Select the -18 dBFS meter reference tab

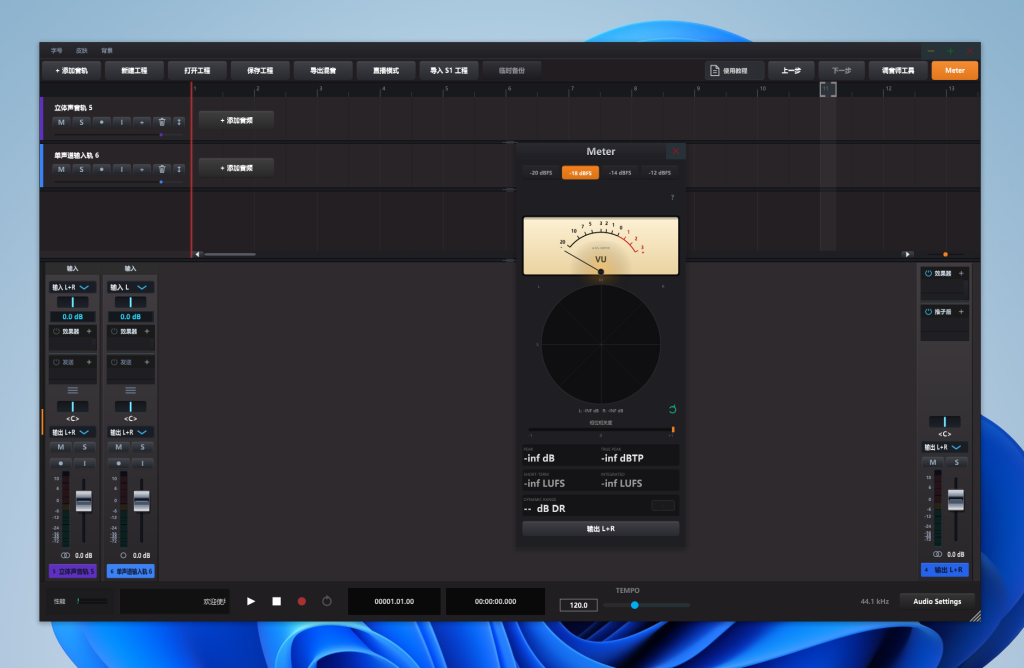point(581,173)
